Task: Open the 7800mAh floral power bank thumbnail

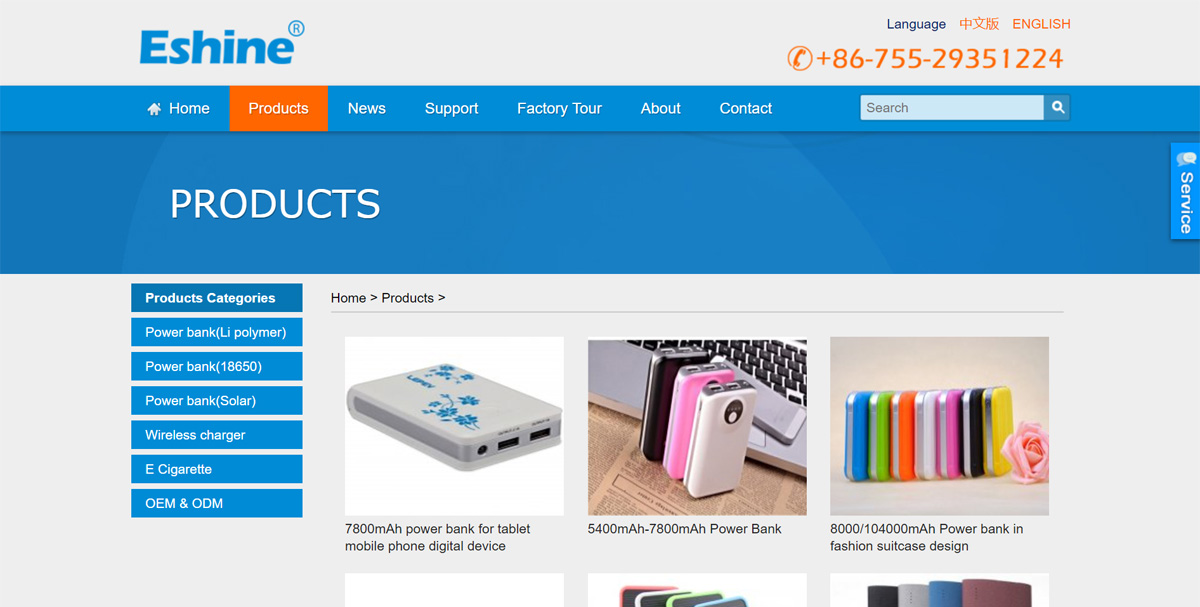Action: 454,426
